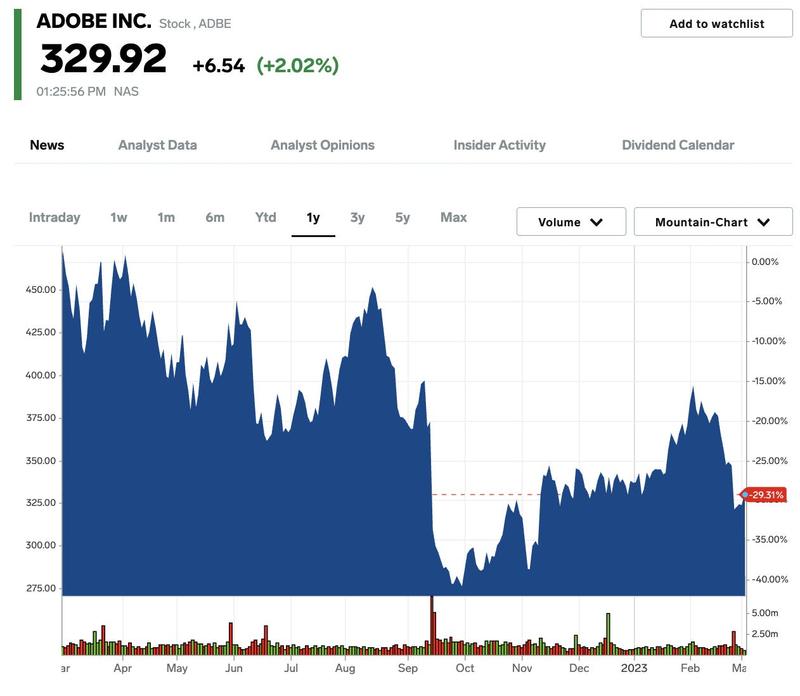Select the Intraday chart range
This screenshot has width=800, height=696.
coord(55,217)
